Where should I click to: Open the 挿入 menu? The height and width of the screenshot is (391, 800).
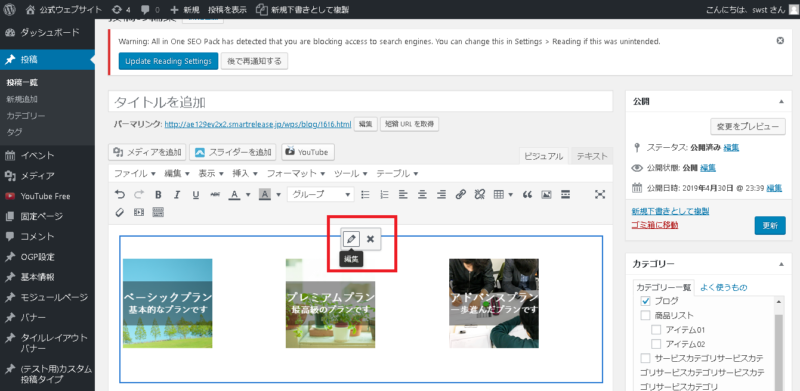tap(245, 174)
